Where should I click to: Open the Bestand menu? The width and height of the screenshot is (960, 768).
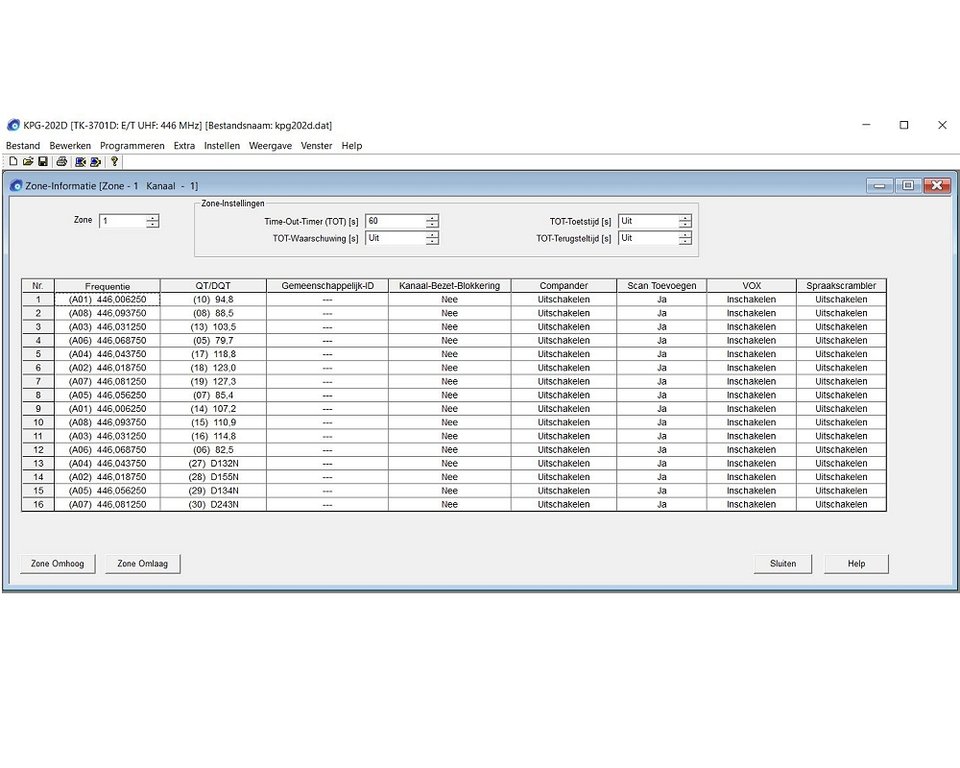point(23,146)
